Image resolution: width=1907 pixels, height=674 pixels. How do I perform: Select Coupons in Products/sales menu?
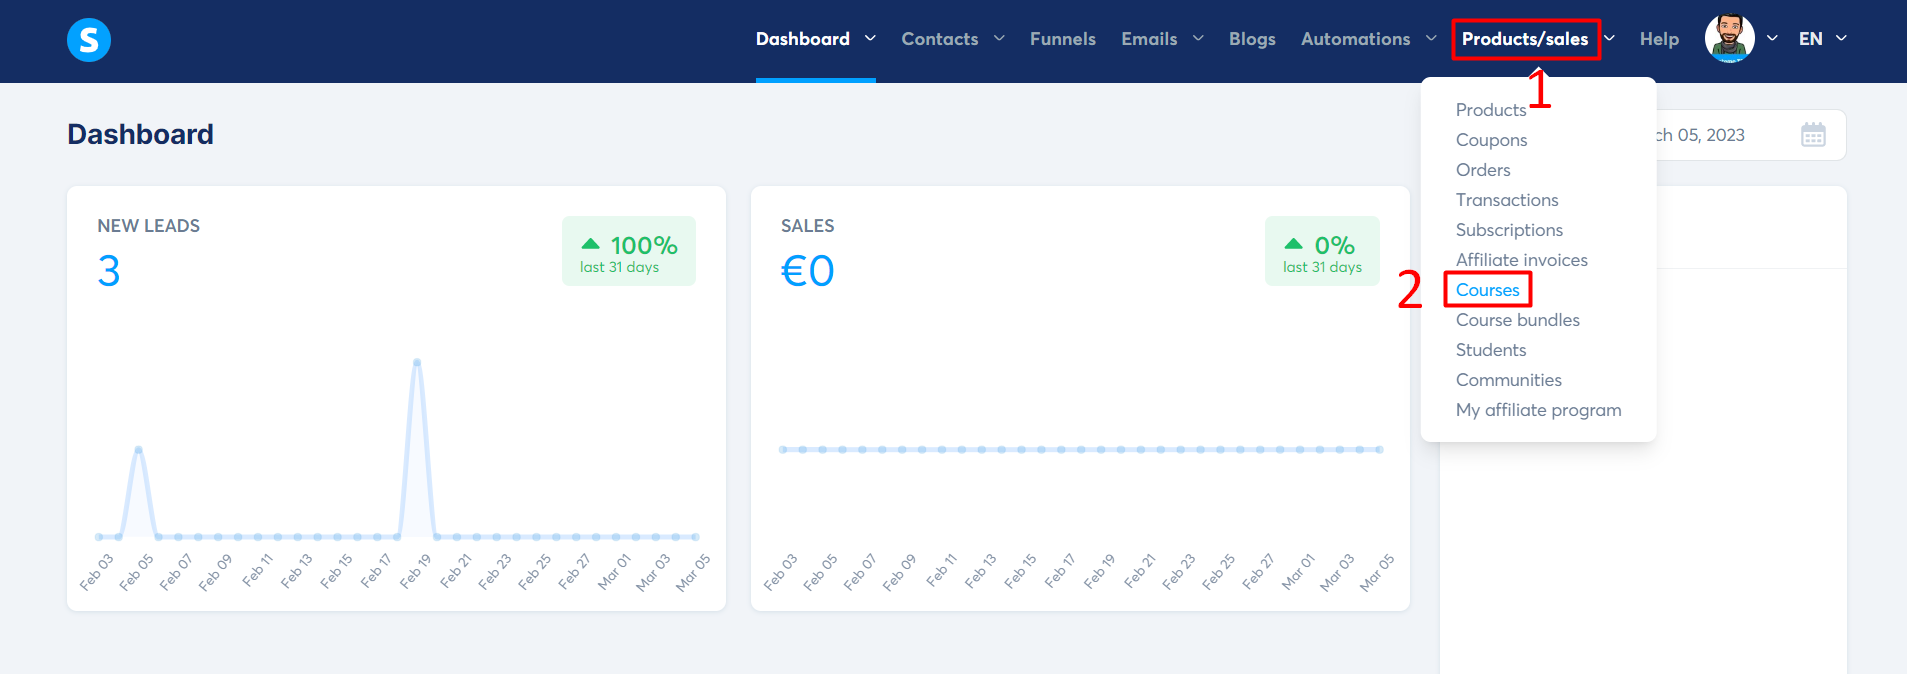point(1491,140)
